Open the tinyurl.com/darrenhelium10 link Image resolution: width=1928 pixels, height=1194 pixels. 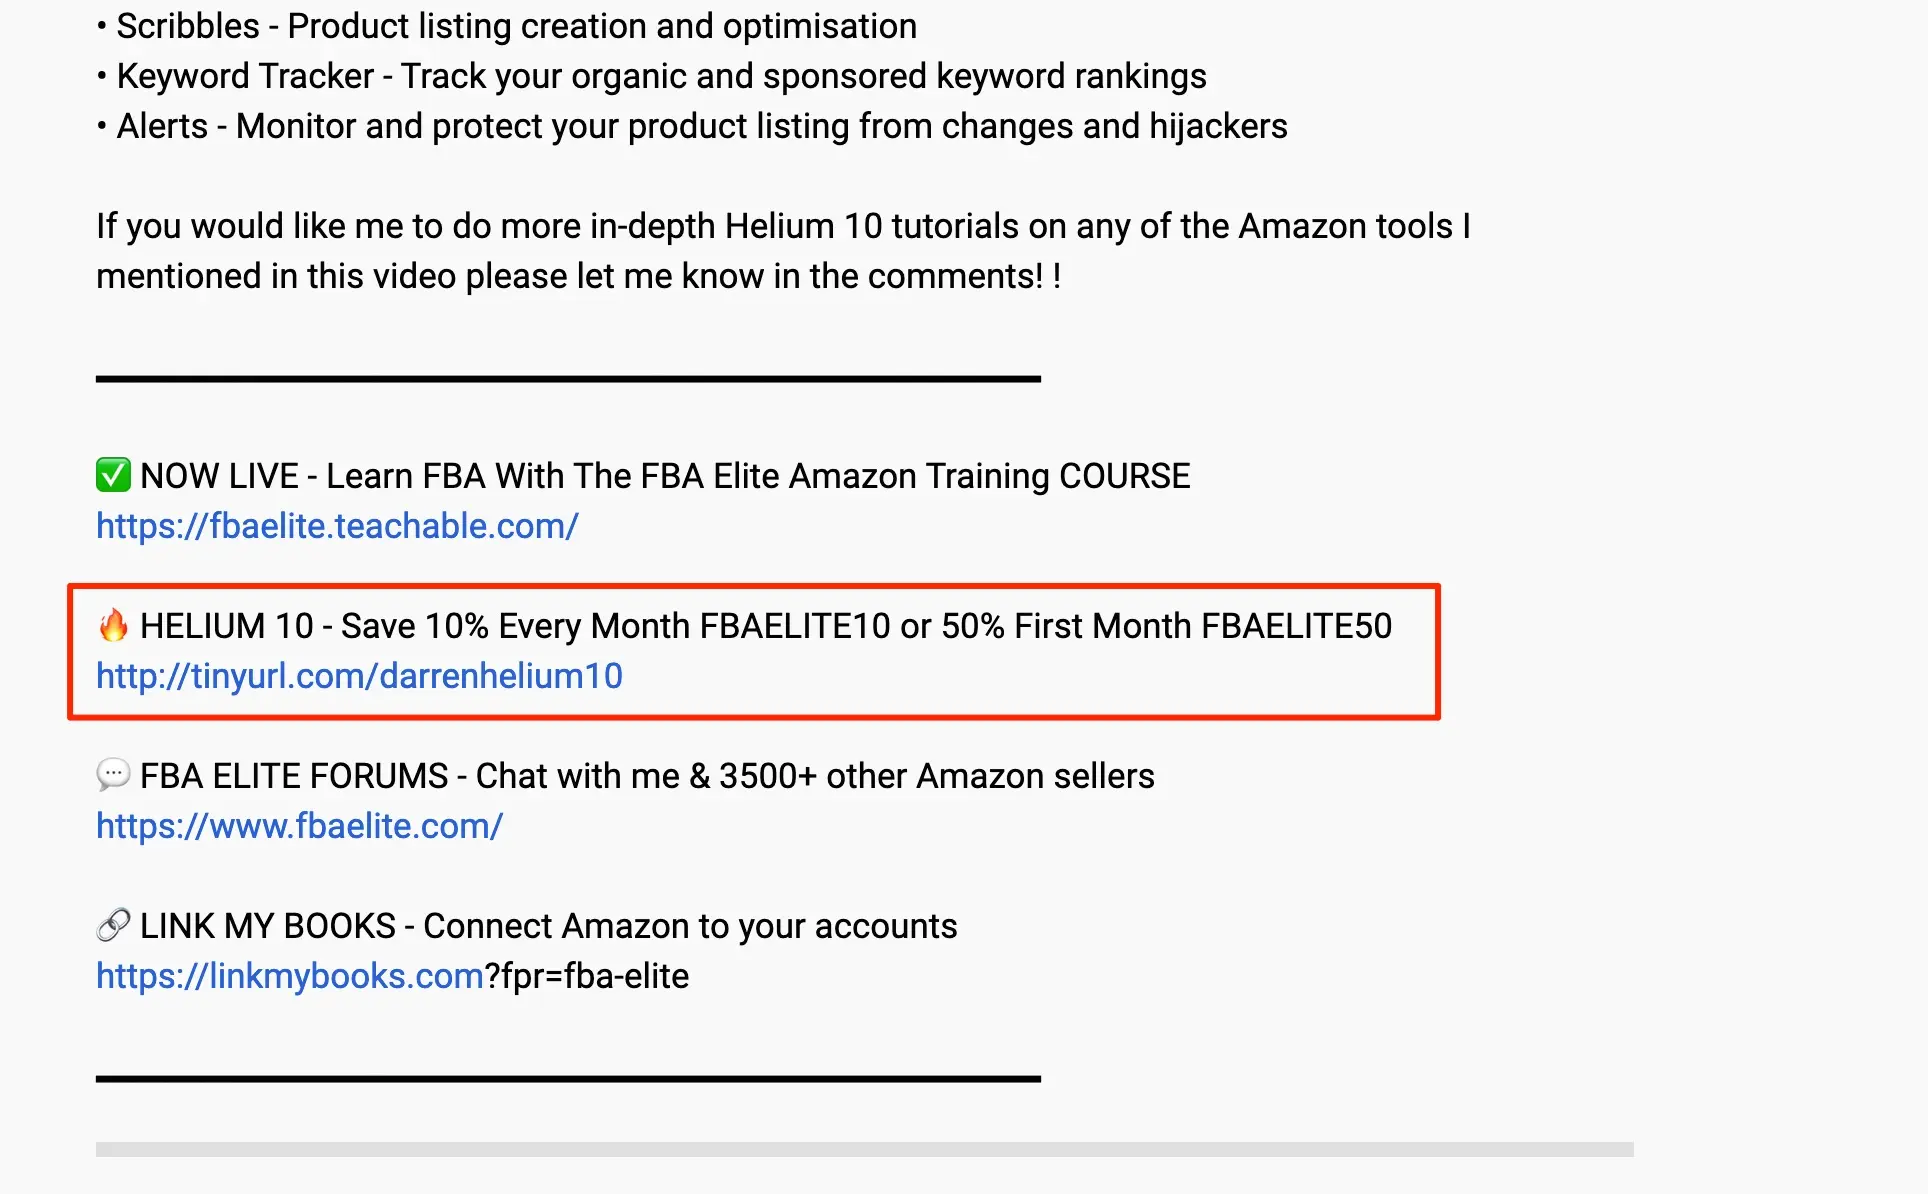359,676
